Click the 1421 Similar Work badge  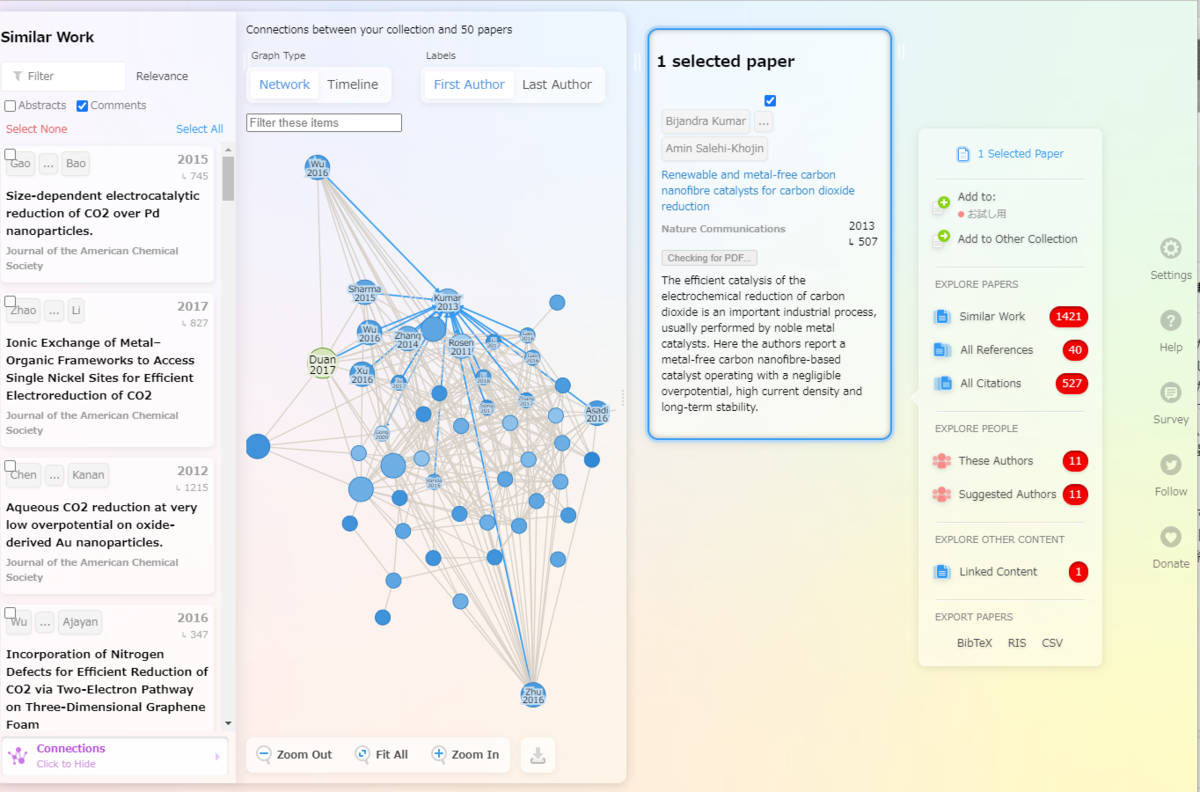click(x=1068, y=317)
